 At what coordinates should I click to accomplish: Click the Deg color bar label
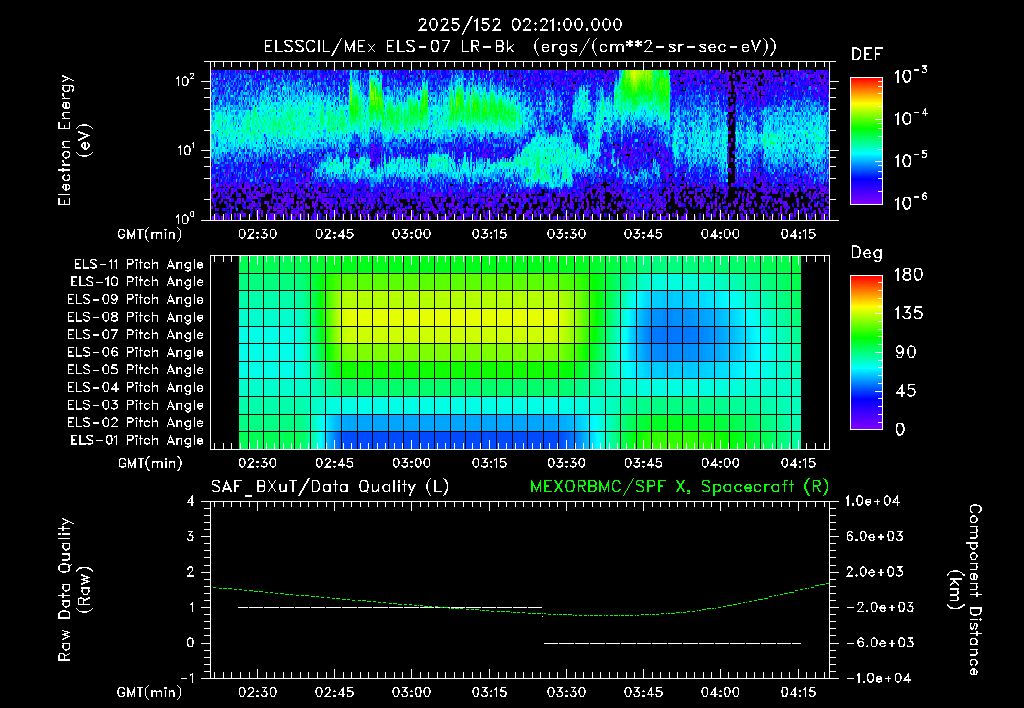point(867,253)
